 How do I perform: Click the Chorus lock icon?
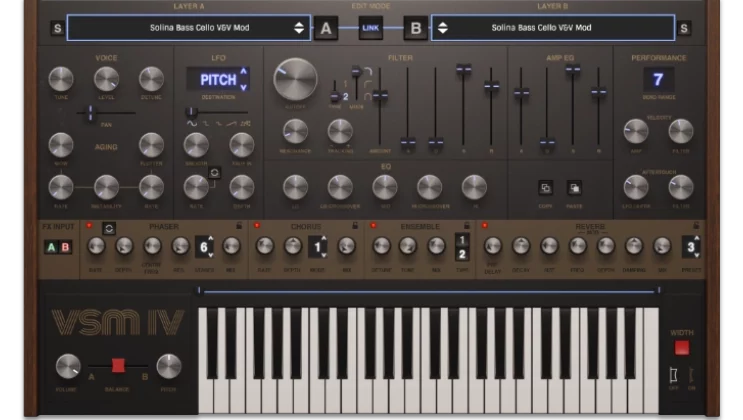(x=355, y=227)
